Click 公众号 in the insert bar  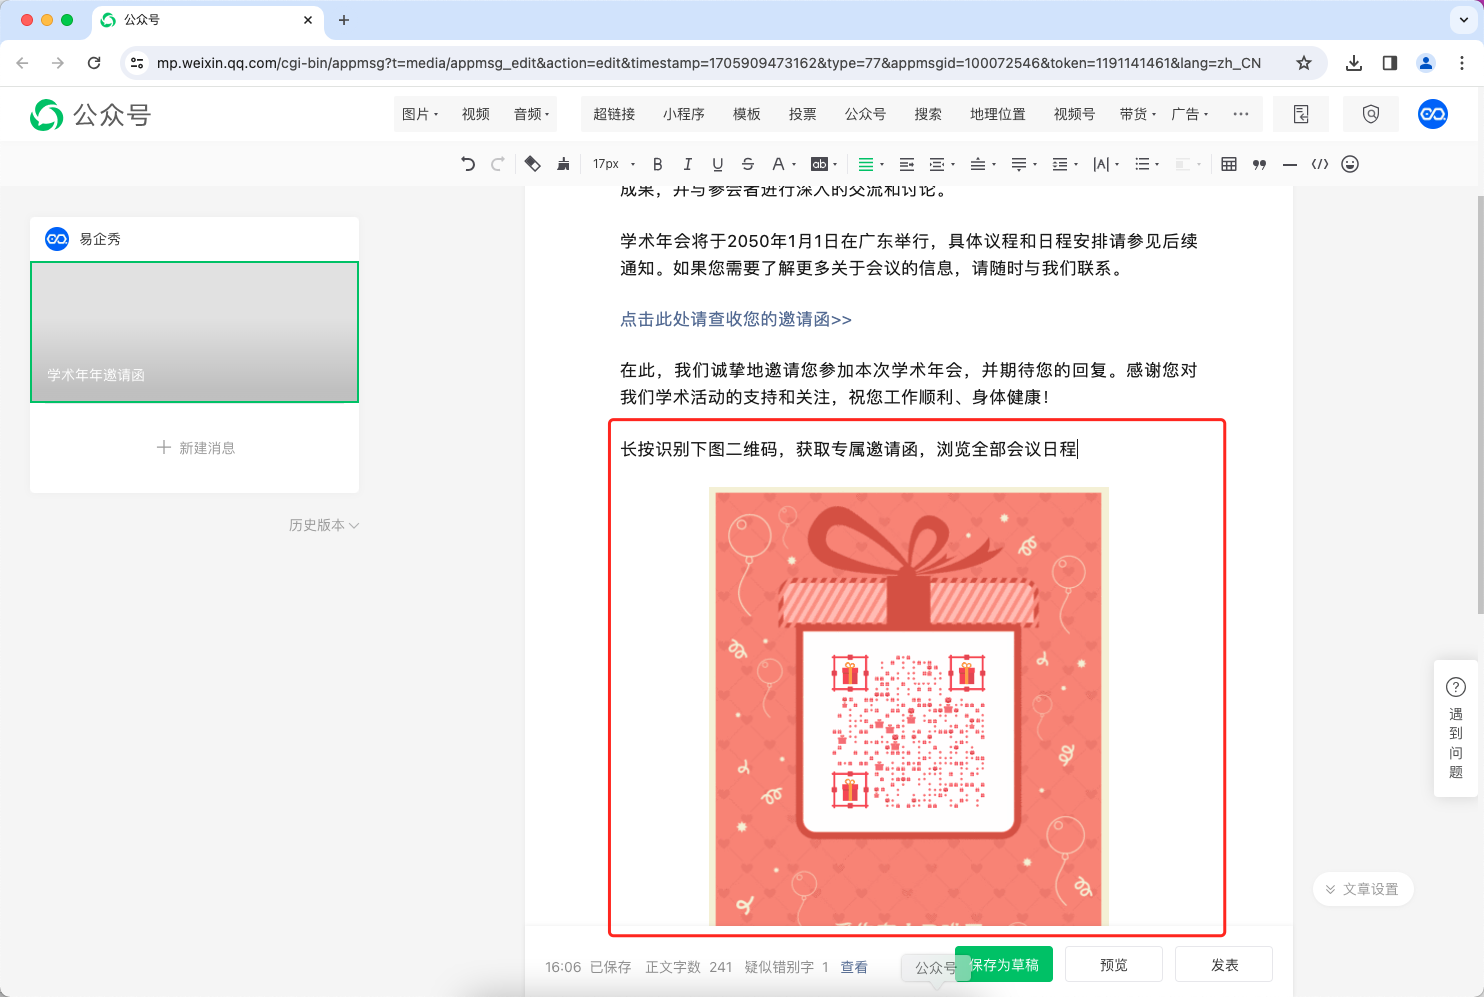point(866,114)
